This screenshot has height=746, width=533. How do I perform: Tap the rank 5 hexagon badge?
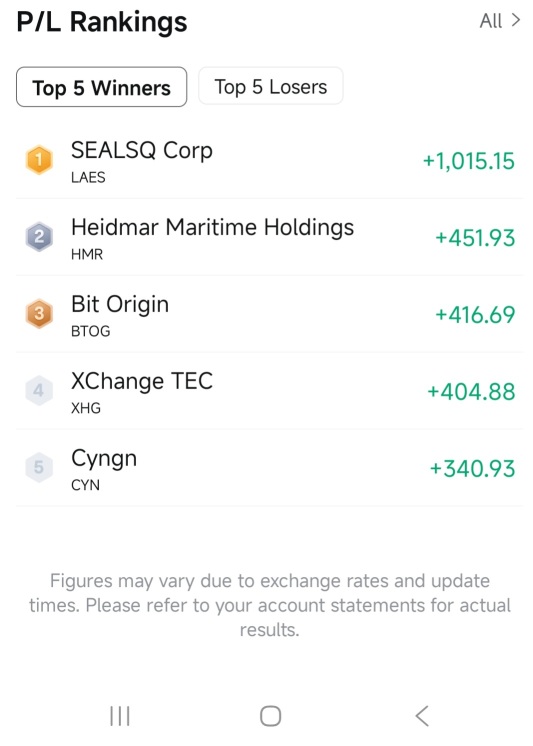point(39,467)
